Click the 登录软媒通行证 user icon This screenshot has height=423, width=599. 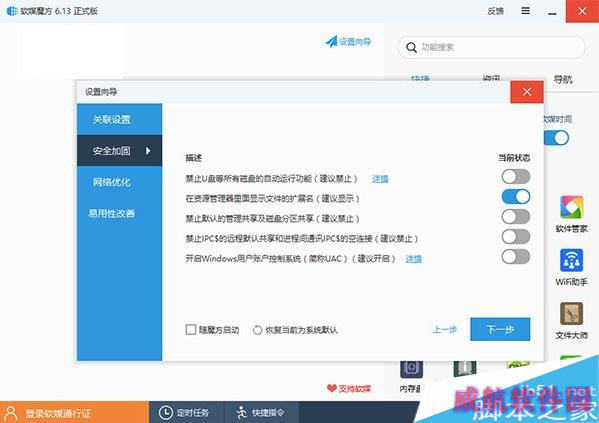click(x=11, y=413)
